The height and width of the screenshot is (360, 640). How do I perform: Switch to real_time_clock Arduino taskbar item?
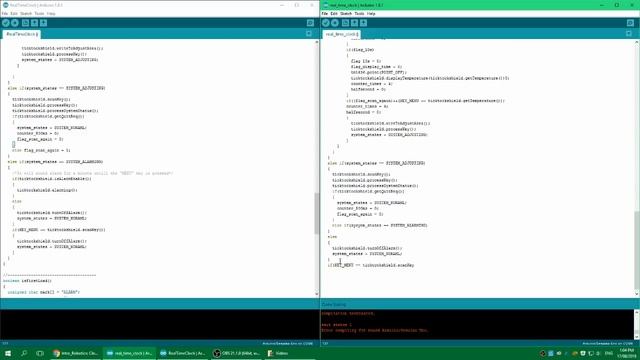(x=130, y=353)
